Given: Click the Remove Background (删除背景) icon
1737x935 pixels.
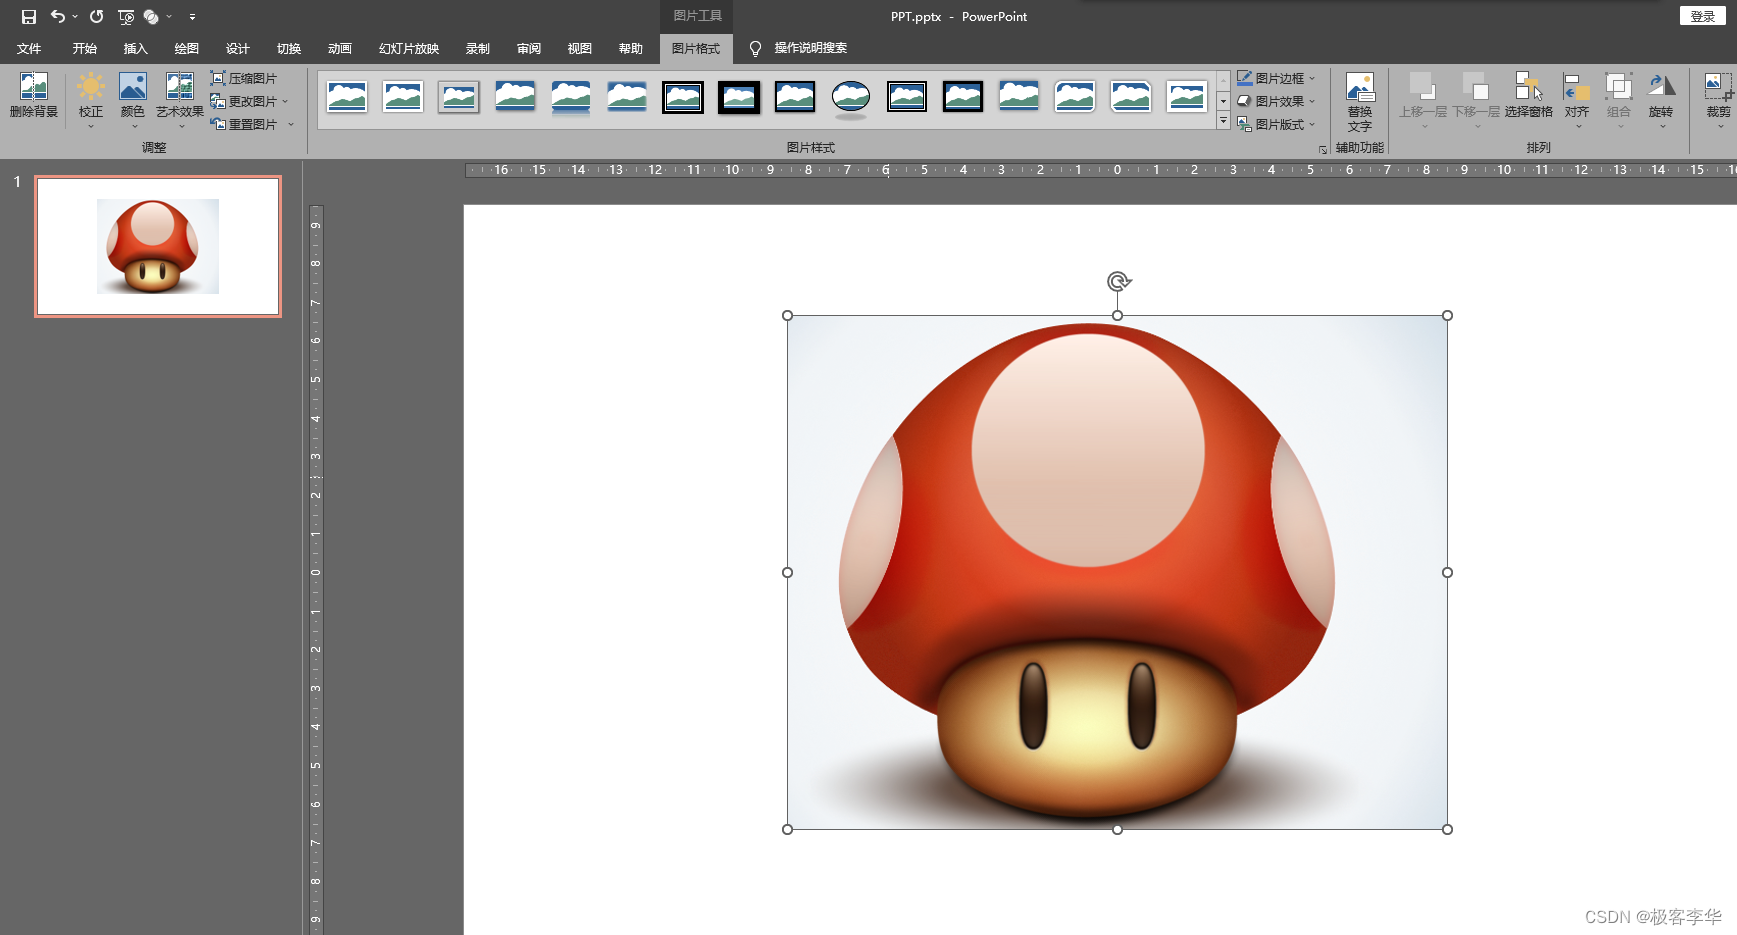Looking at the screenshot, I should point(33,95).
